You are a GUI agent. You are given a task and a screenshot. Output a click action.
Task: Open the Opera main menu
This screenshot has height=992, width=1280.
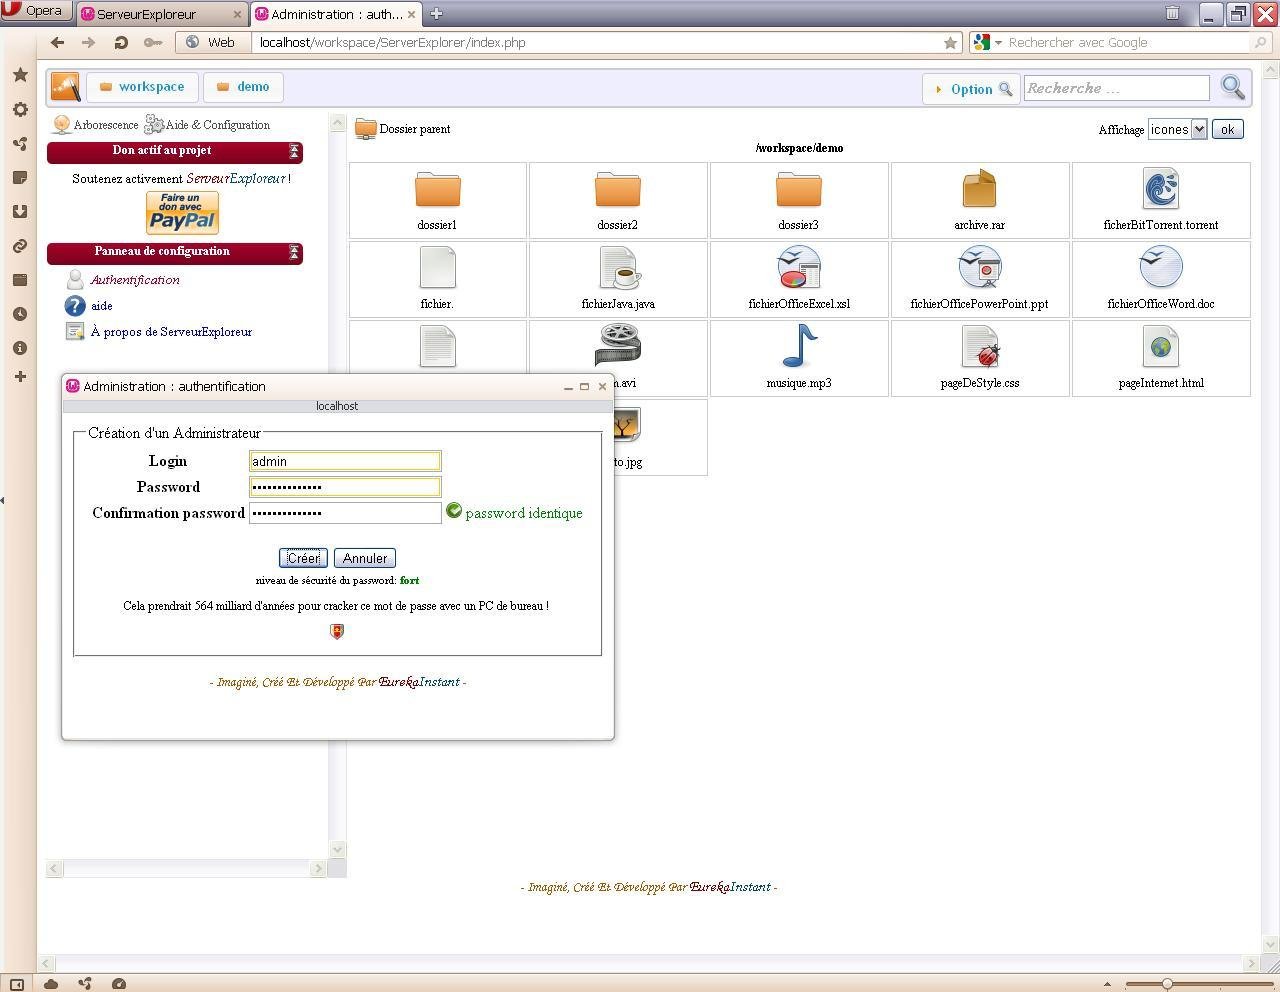click(37, 9)
